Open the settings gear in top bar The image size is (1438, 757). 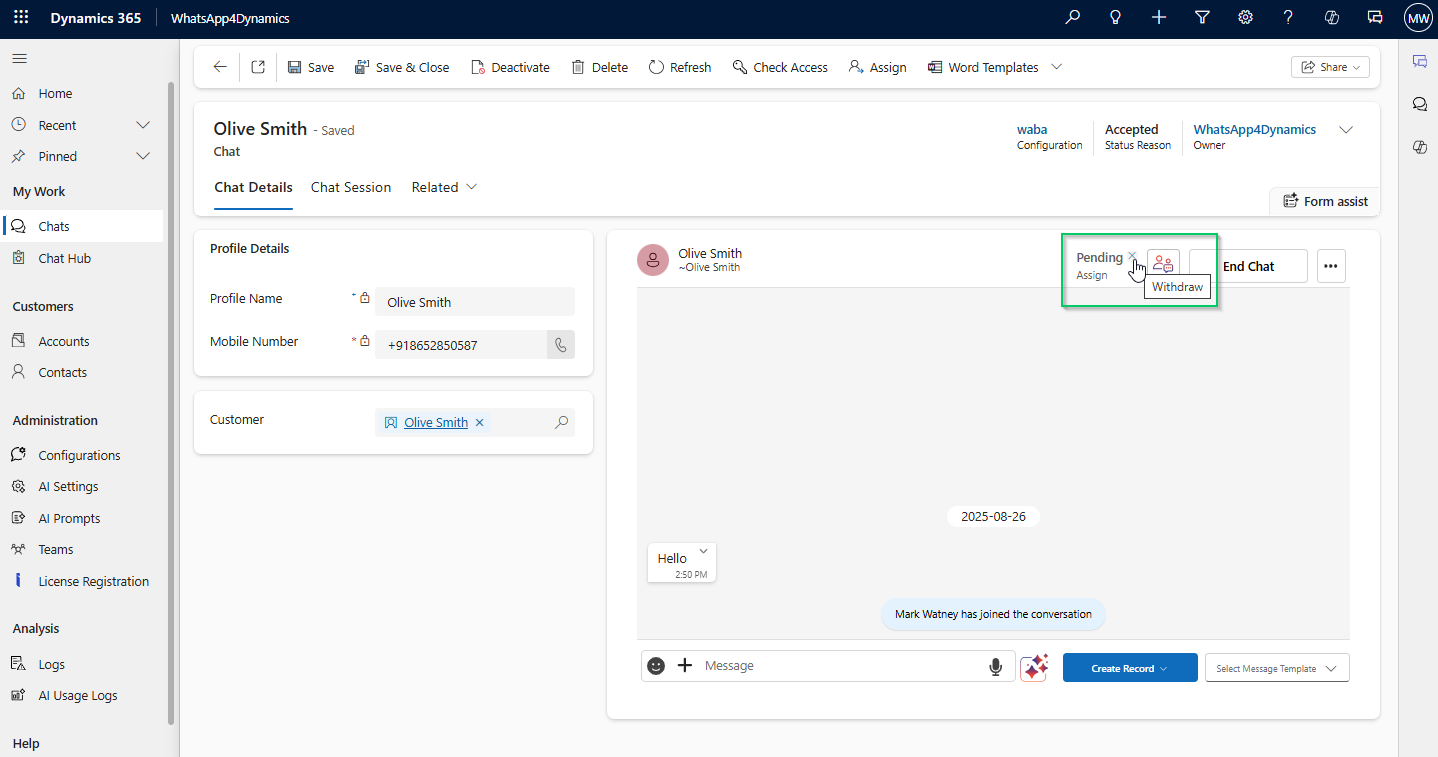[x=1245, y=18]
